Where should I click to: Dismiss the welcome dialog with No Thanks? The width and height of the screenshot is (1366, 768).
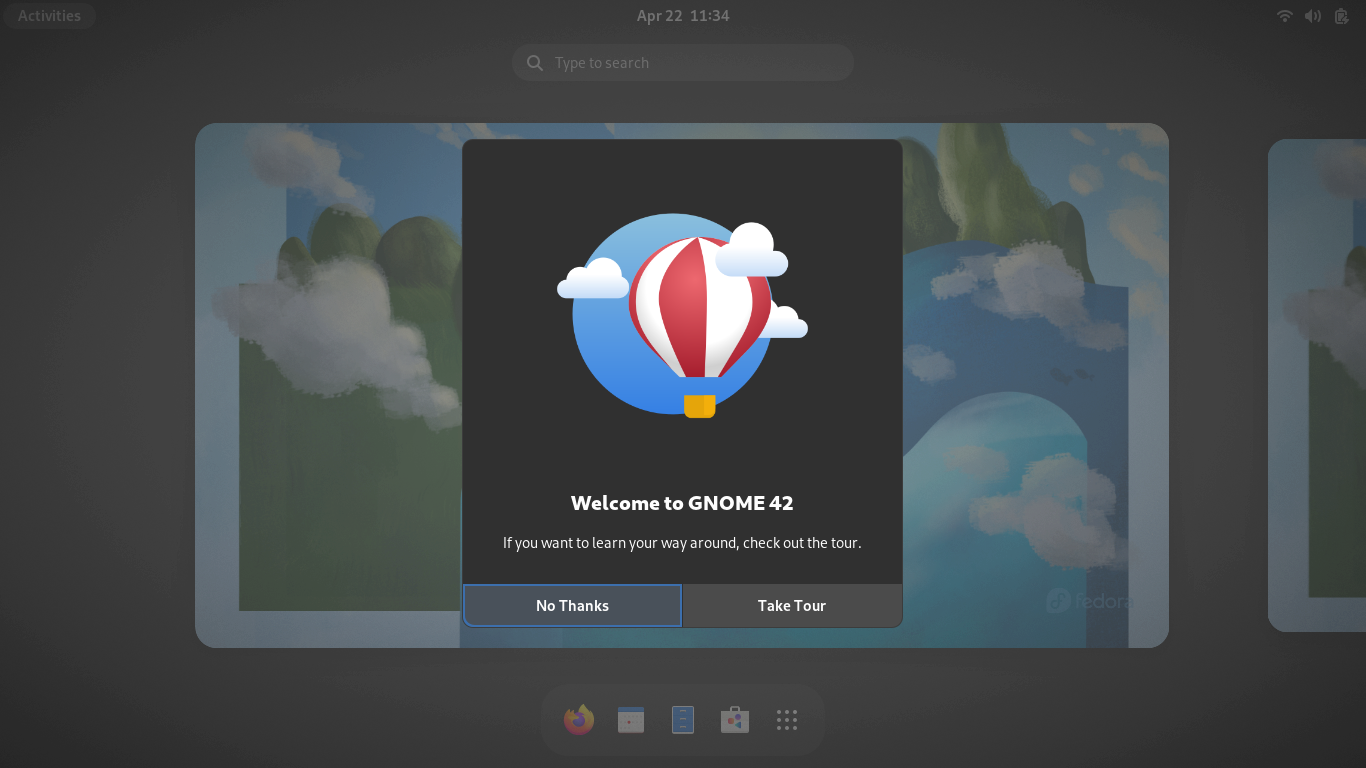(572, 606)
